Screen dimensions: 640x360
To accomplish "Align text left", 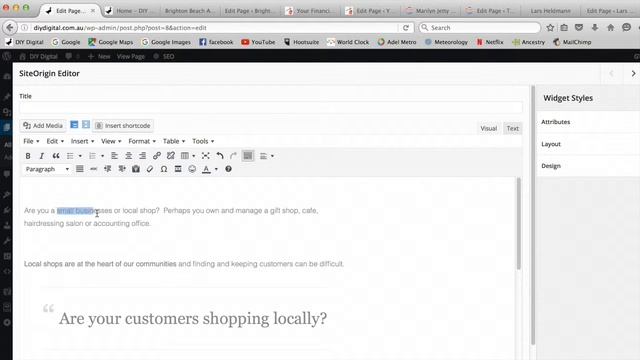I will pyautogui.click(x=114, y=156).
